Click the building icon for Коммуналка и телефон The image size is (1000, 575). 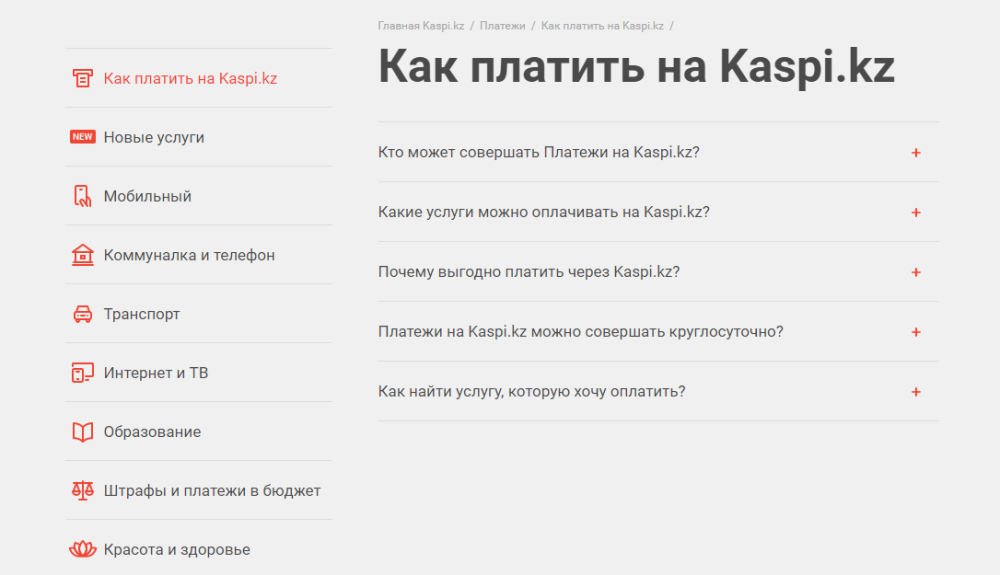click(x=82, y=255)
